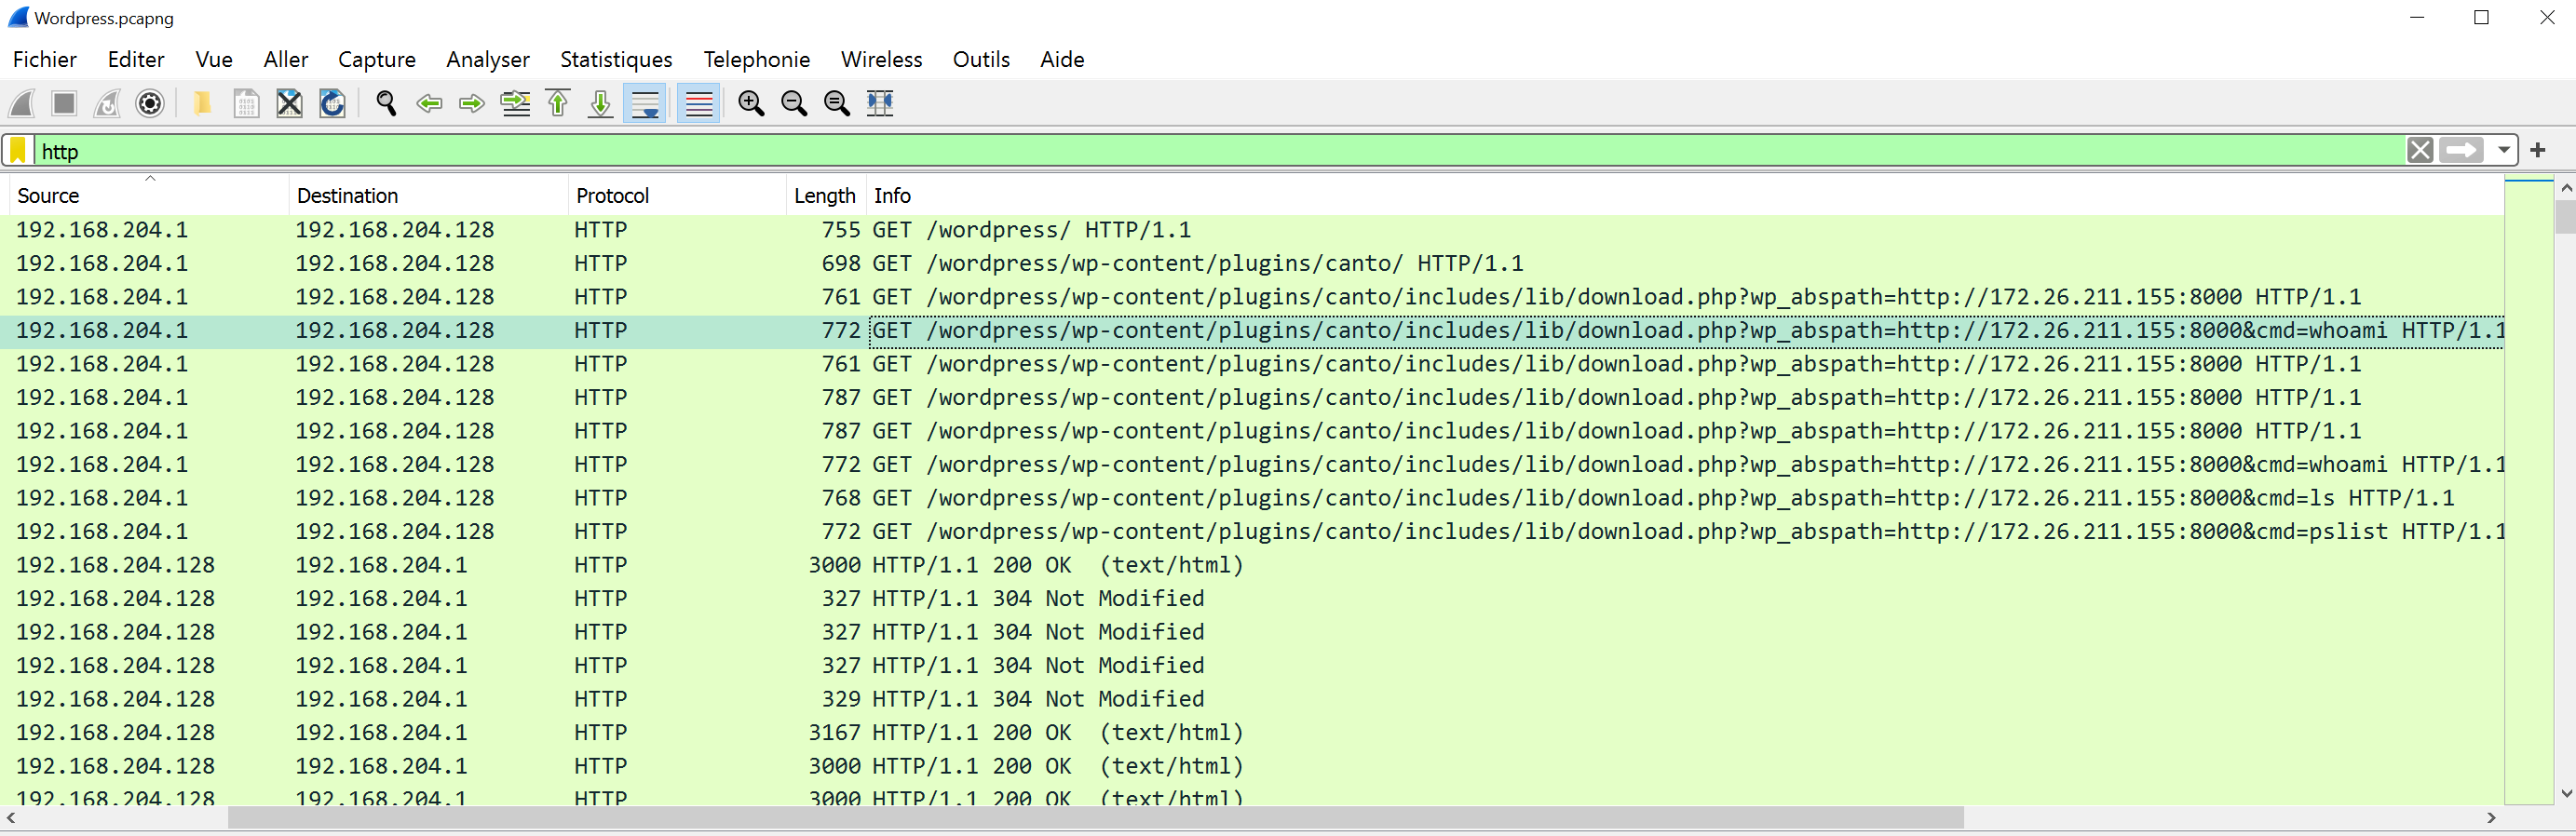Go to a specified packet

tap(515, 103)
